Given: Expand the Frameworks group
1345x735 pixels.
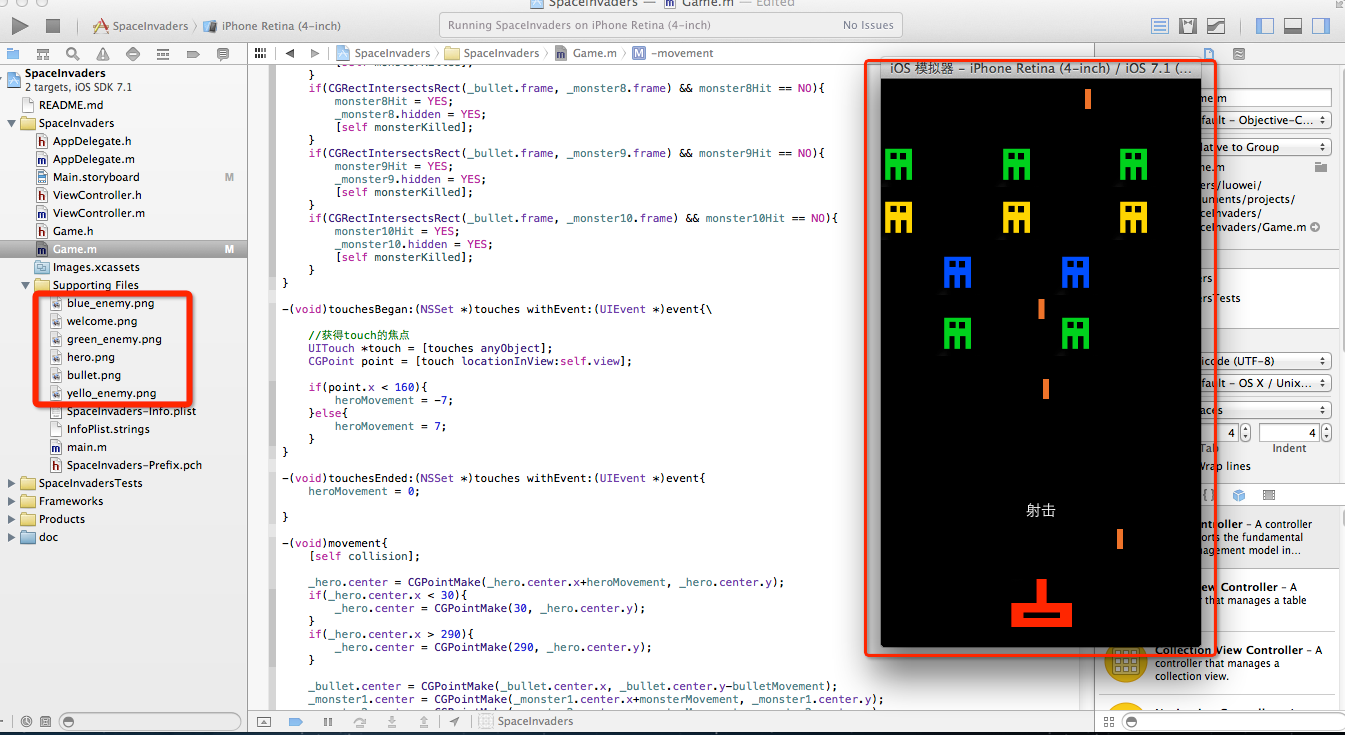Looking at the screenshot, I should 12,501.
